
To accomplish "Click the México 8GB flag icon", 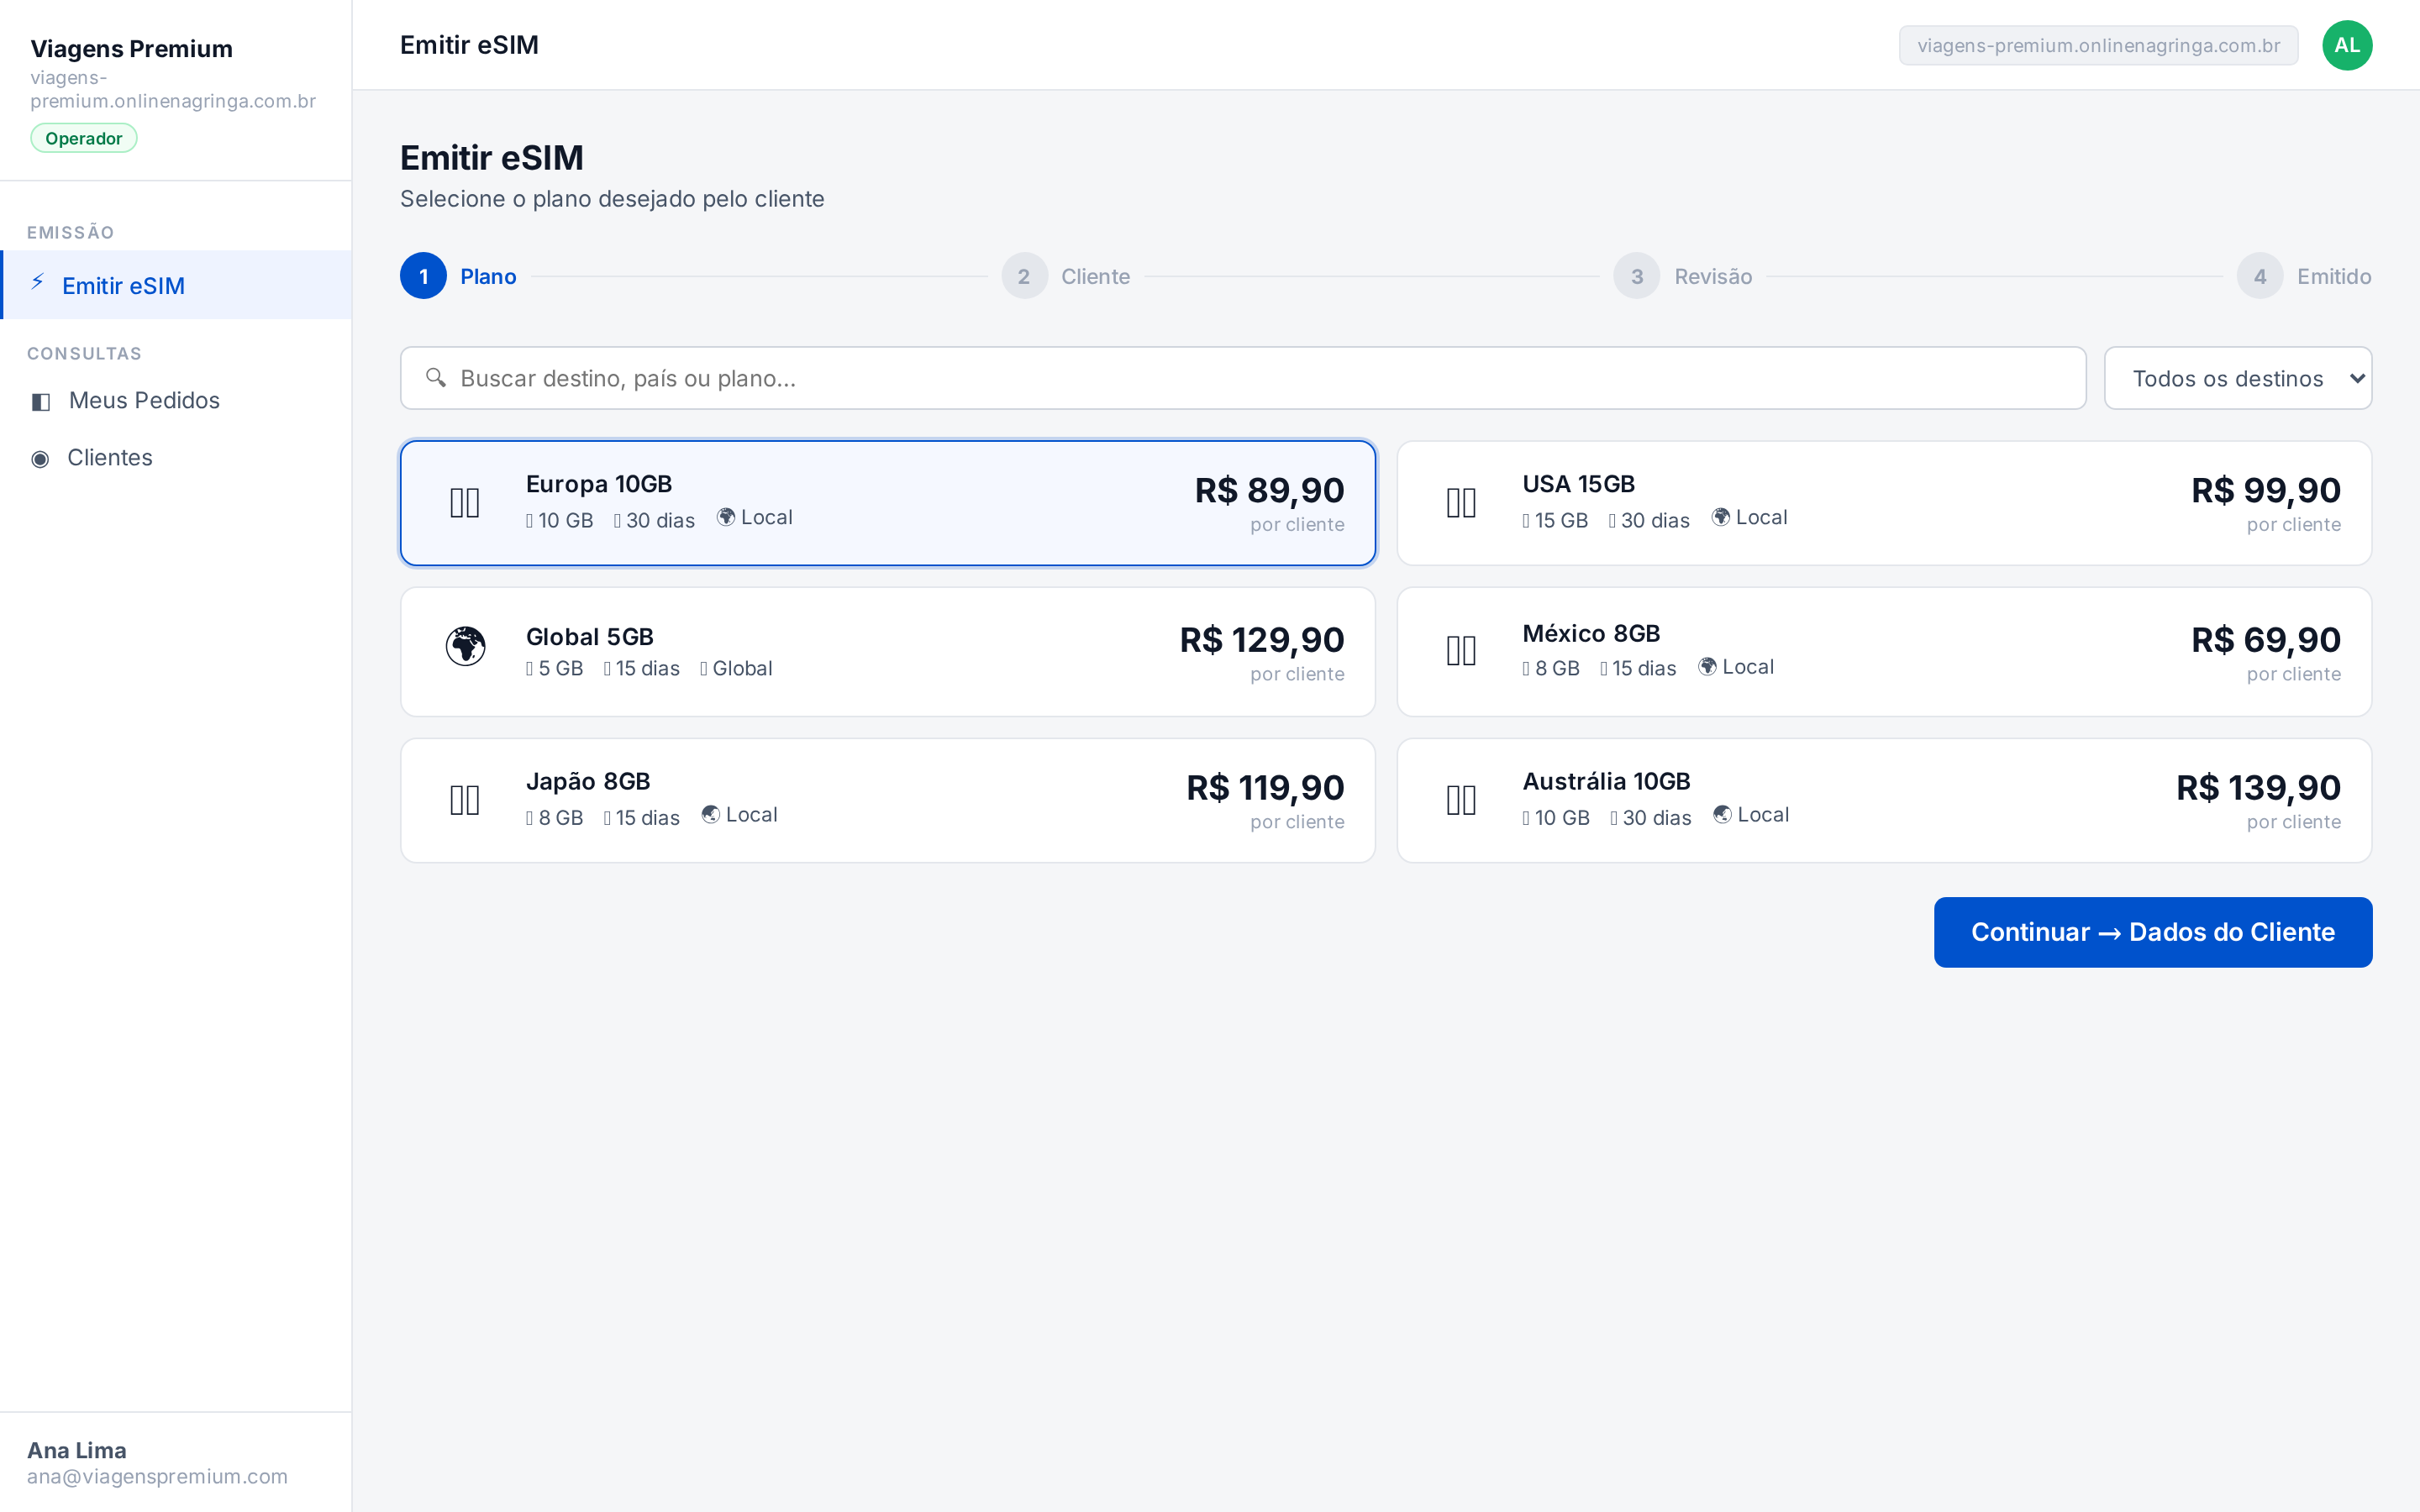I will (1461, 652).
